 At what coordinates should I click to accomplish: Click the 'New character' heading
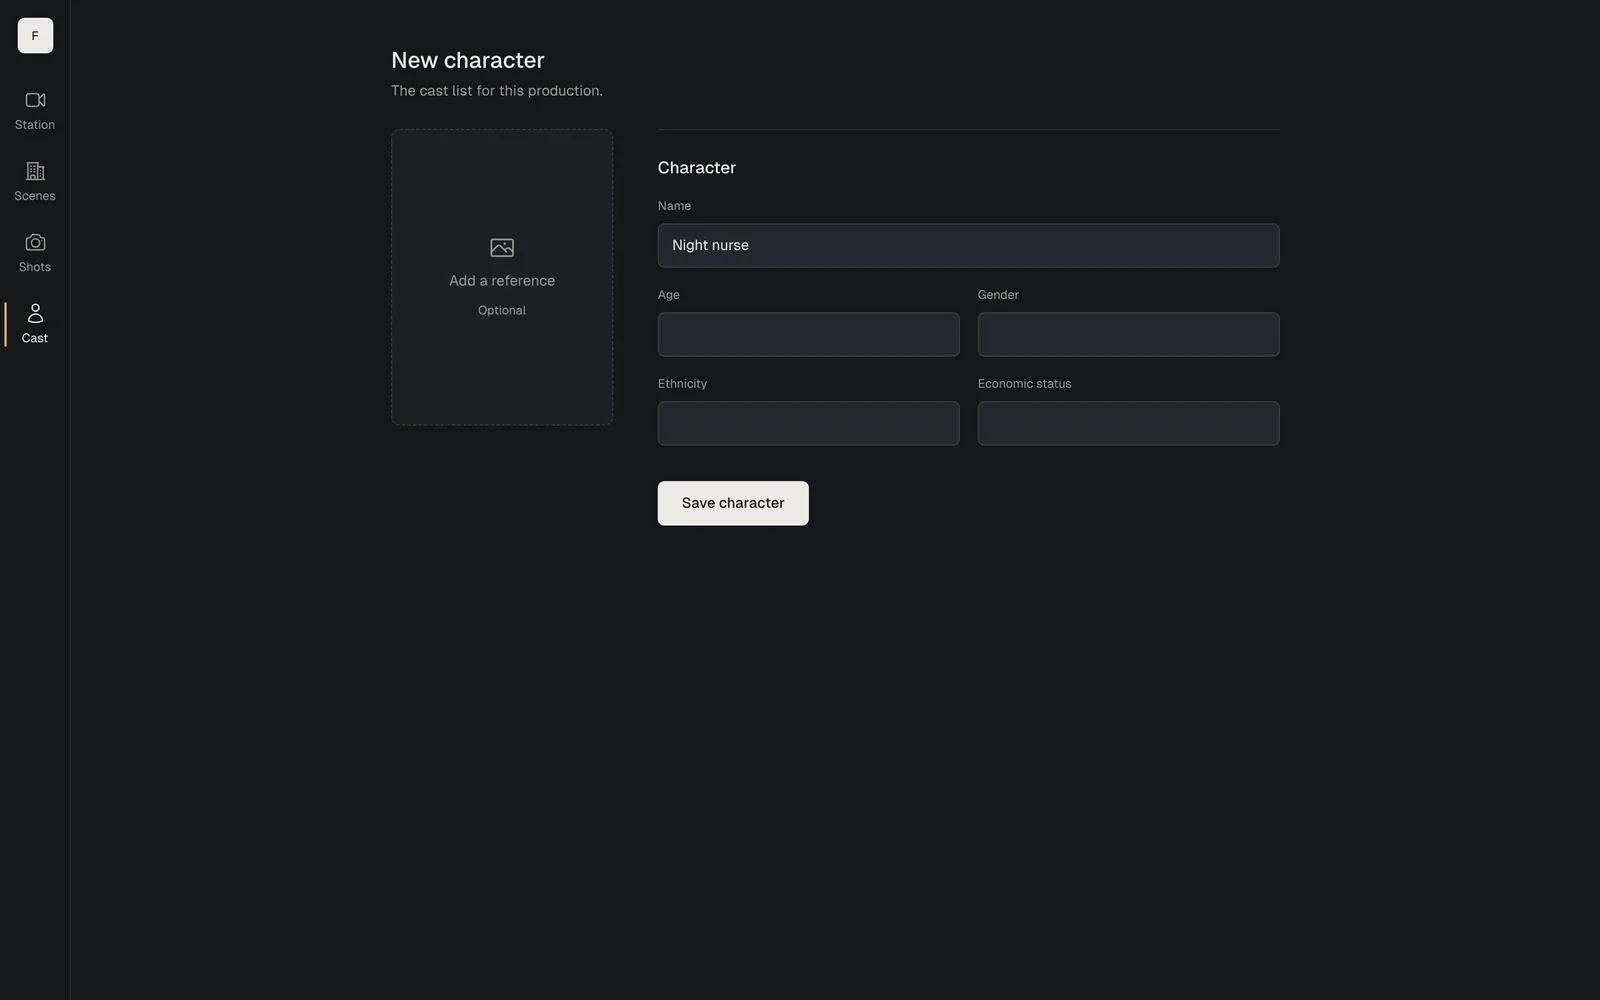pos(468,60)
